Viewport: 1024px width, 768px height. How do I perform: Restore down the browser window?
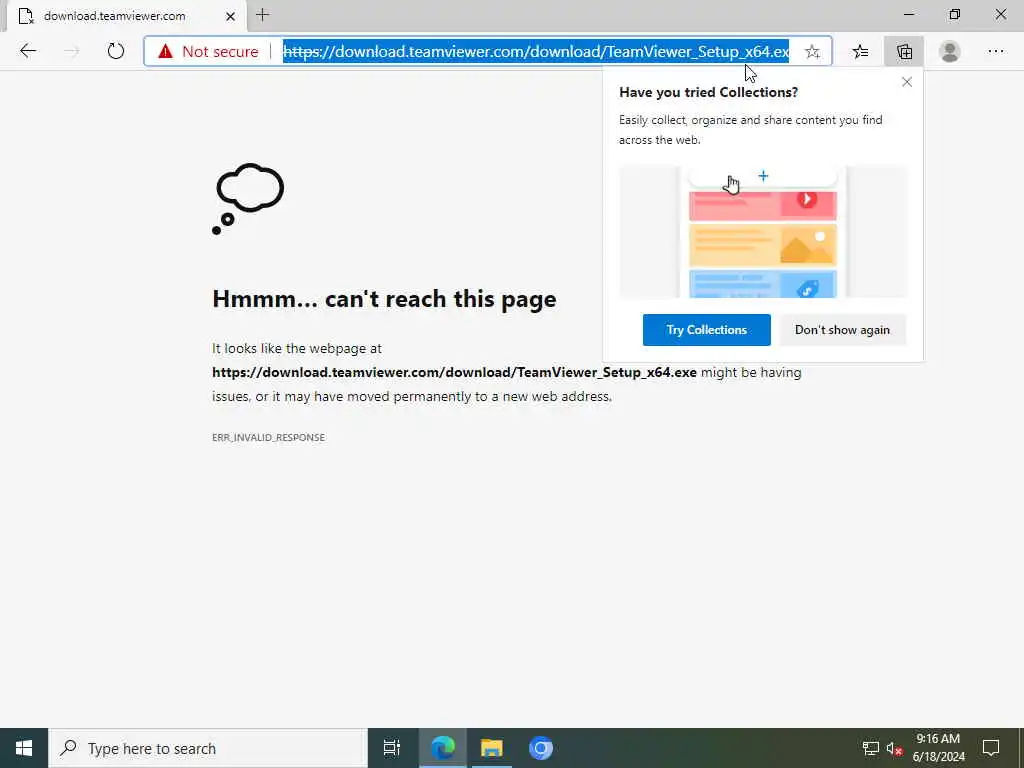click(955, 14)
